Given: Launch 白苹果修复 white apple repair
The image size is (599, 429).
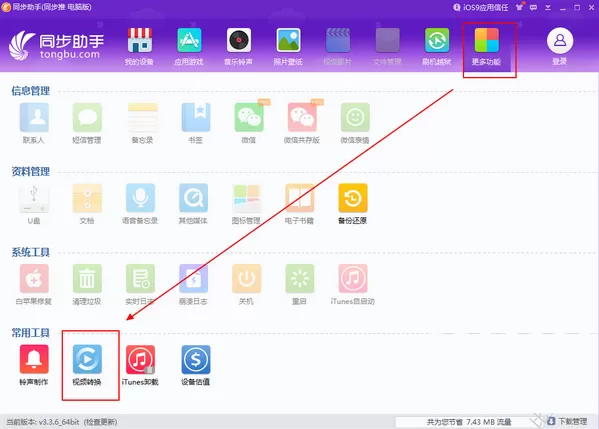Looking at the screenshot, I should (34, 285).
